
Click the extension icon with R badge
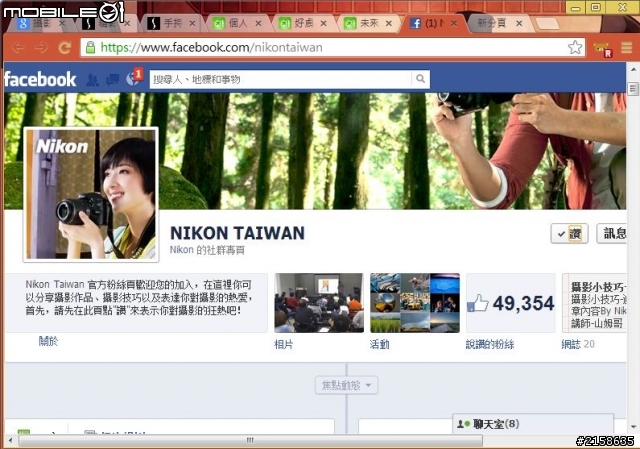click(603, 49)
